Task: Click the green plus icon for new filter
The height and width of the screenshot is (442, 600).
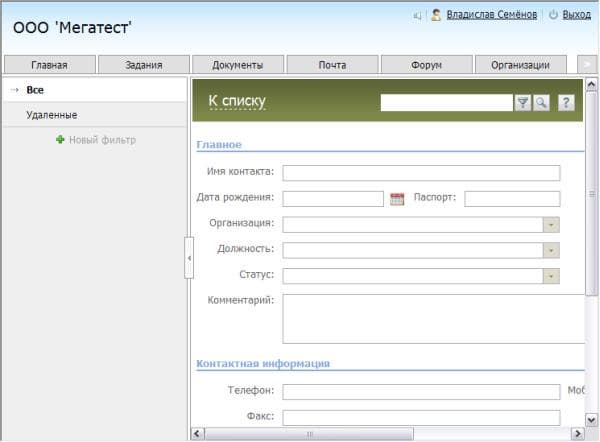Action: pyautogui.click(x=60, y=140)
